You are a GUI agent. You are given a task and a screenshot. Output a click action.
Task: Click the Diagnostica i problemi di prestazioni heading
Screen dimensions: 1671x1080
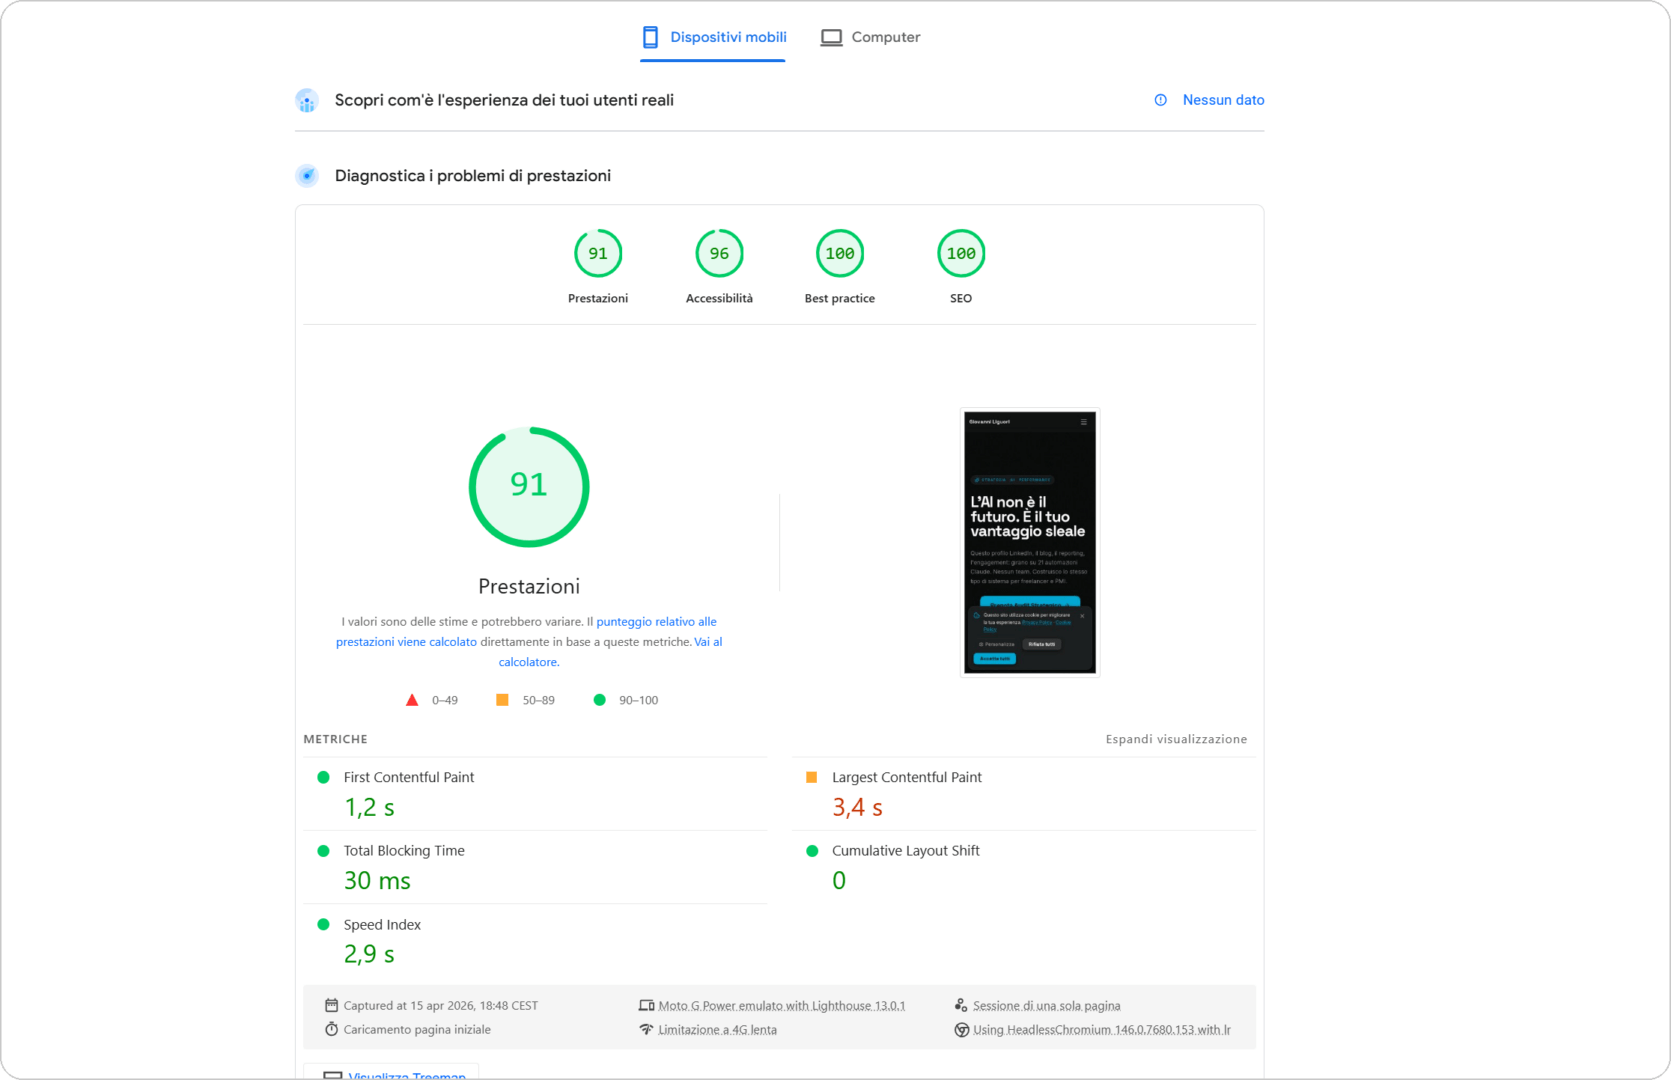[x=473, y=176]
